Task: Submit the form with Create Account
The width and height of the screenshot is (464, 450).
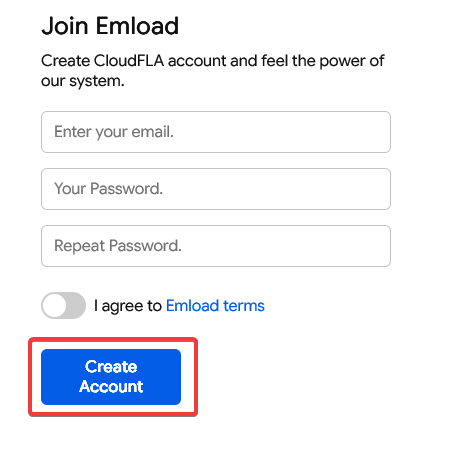Action: point(111,377)
